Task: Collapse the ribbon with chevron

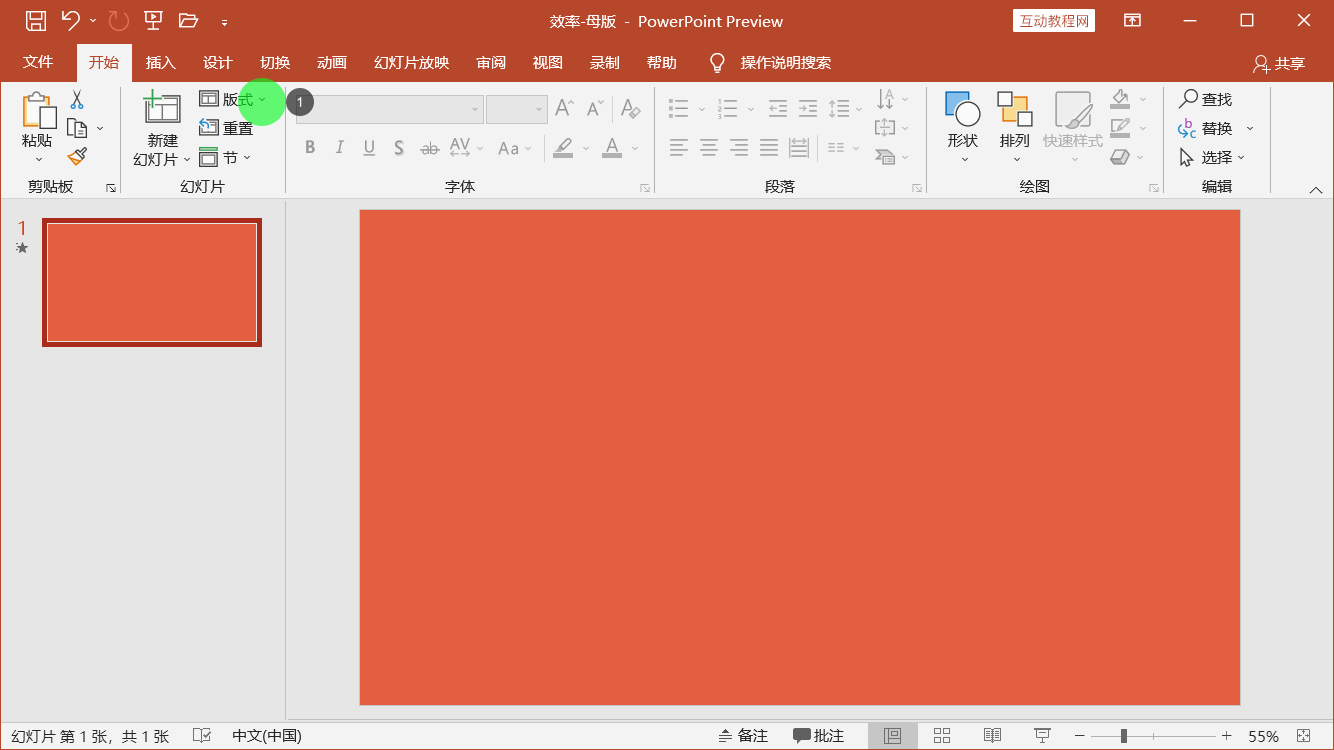Action: [1316, 190]
